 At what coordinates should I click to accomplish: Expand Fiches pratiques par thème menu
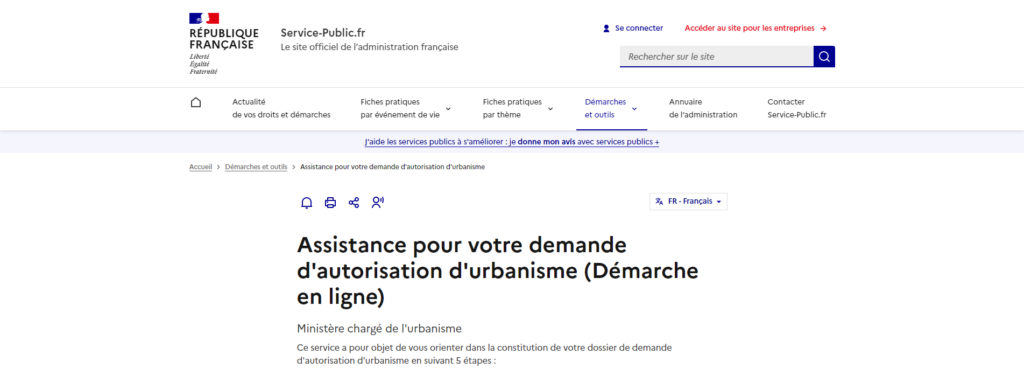pyautogui.click(x=518, y=108)
